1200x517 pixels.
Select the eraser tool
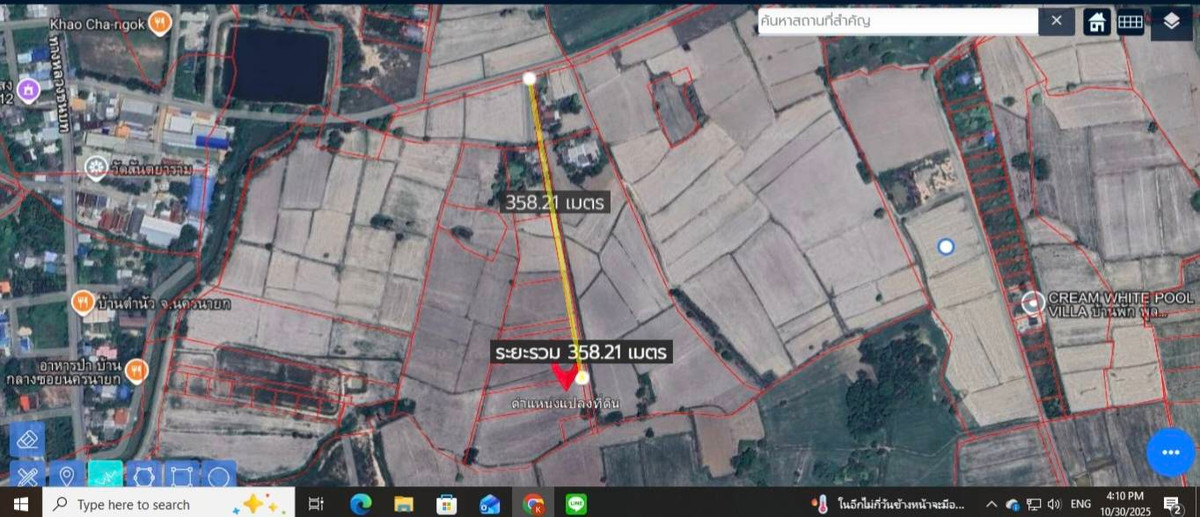click(27, 439)
